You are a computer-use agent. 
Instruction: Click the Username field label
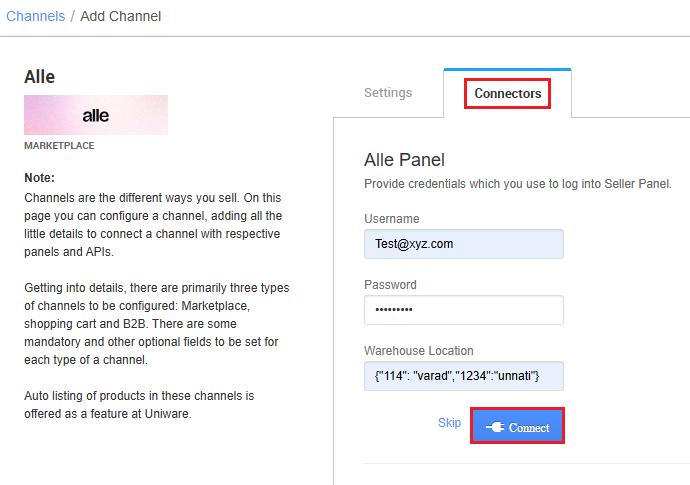click(x=392, y=219)
